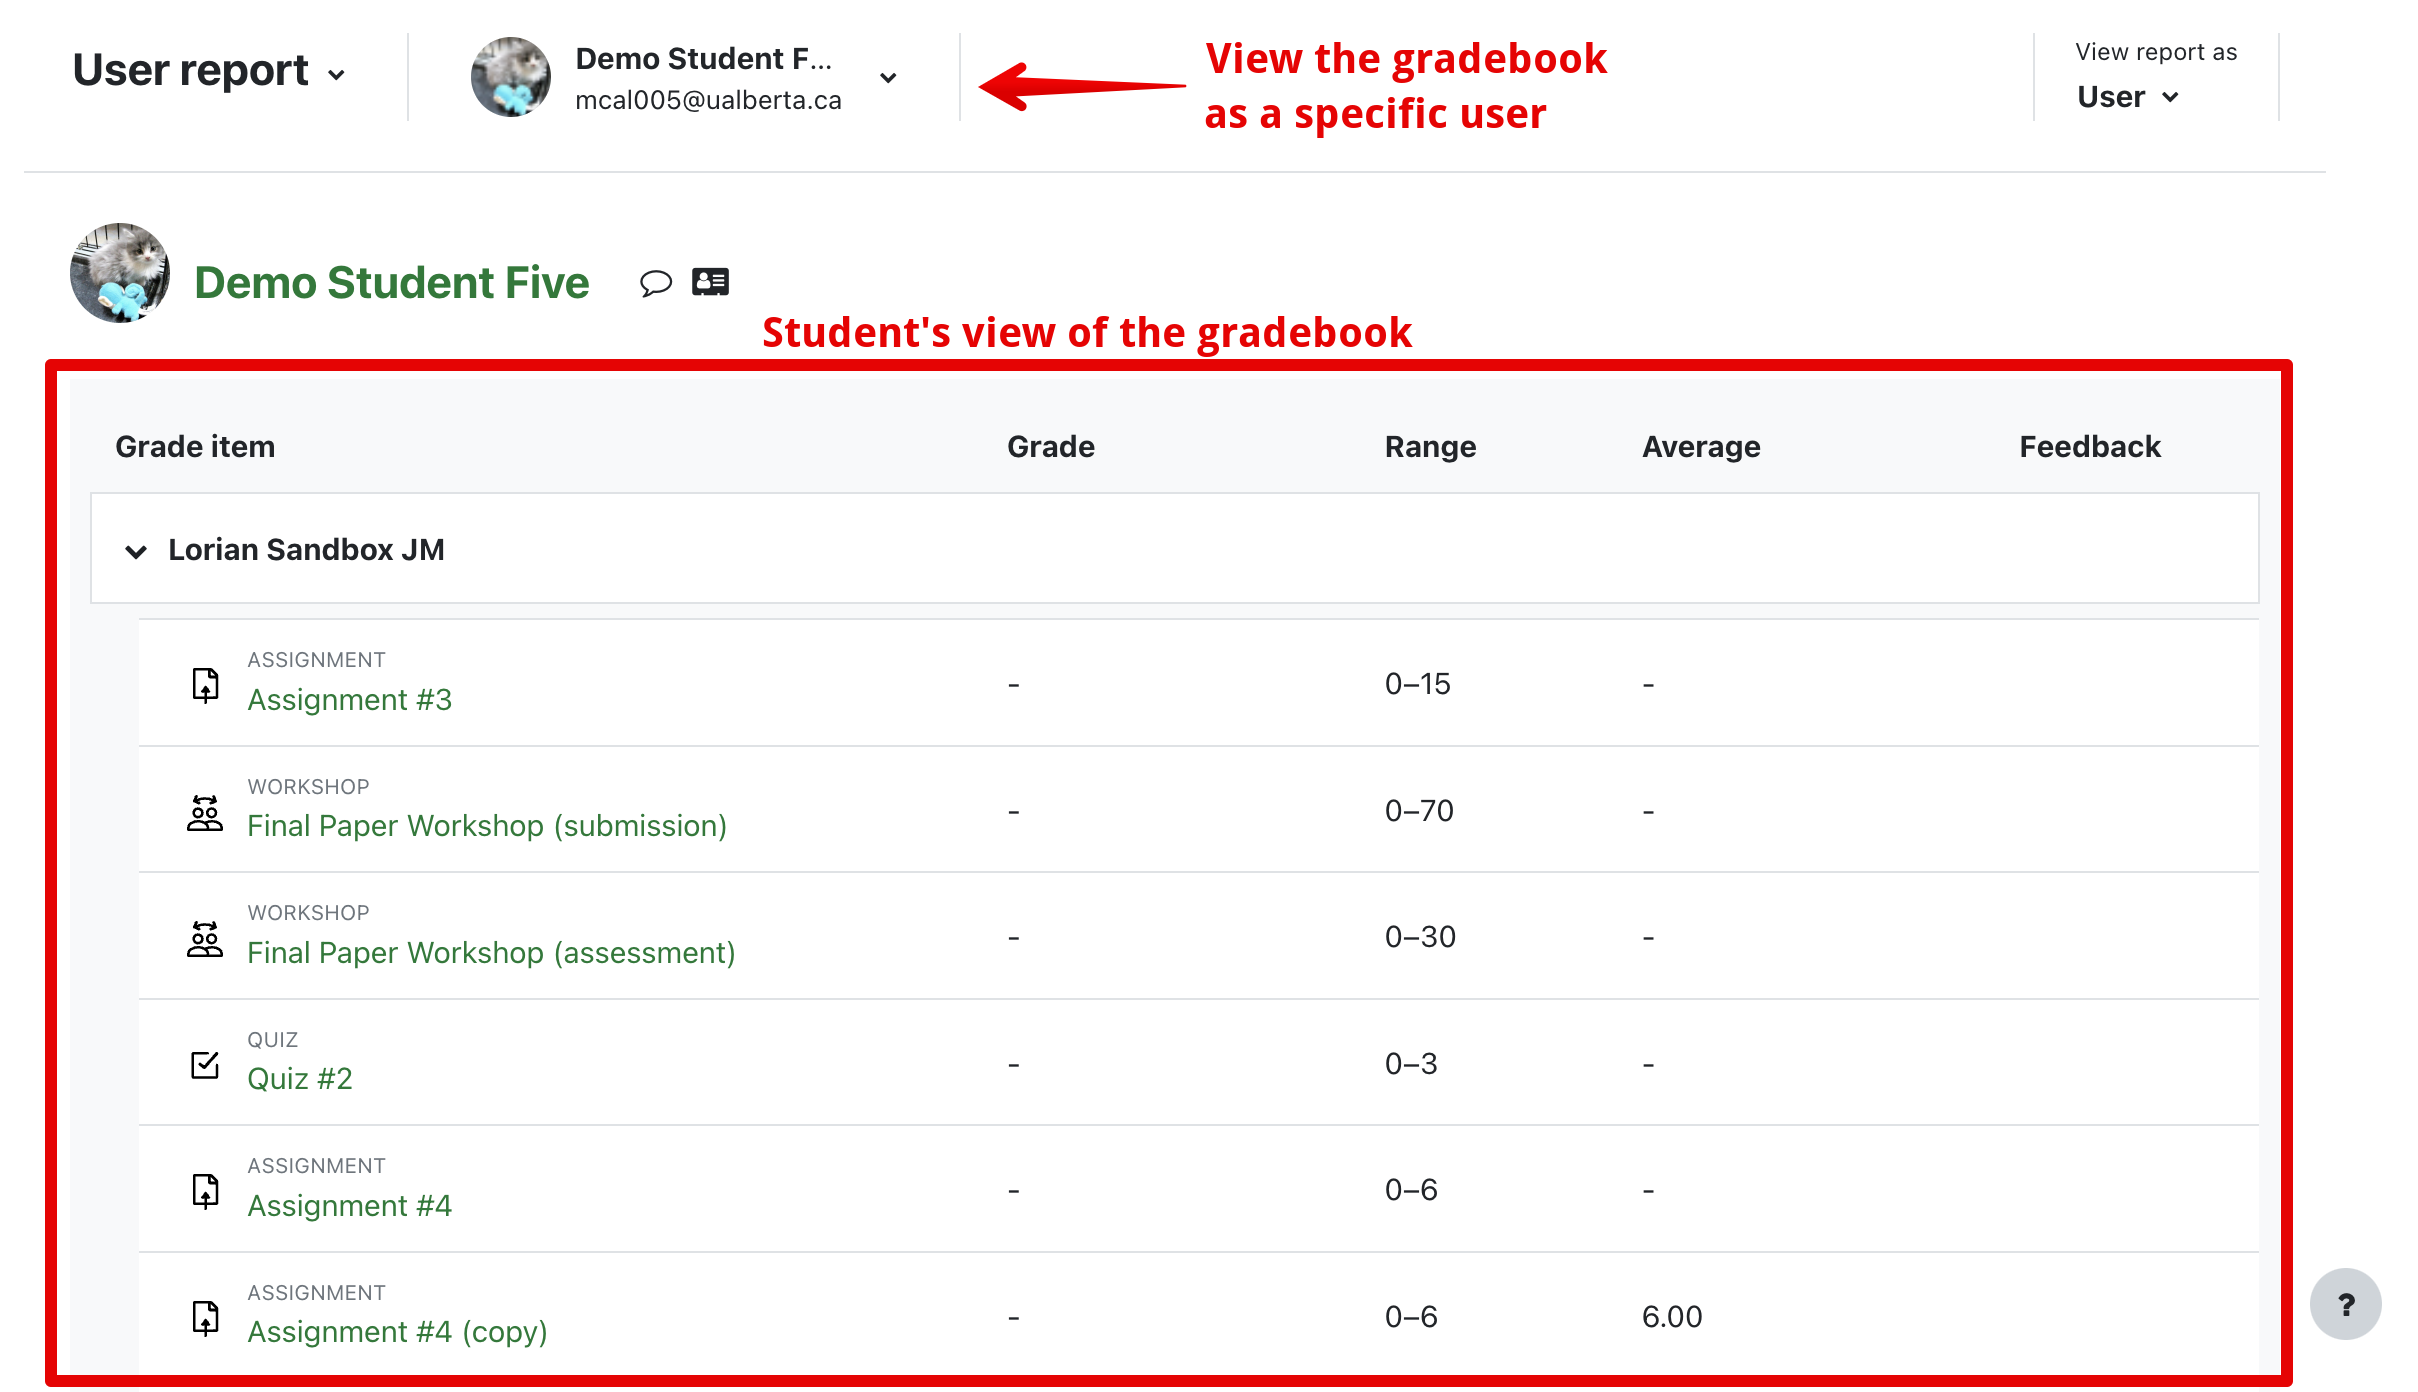2418x1392 pixels.
Task: Click the workshop icon for Final Paper submission
Action: (205, 812)
